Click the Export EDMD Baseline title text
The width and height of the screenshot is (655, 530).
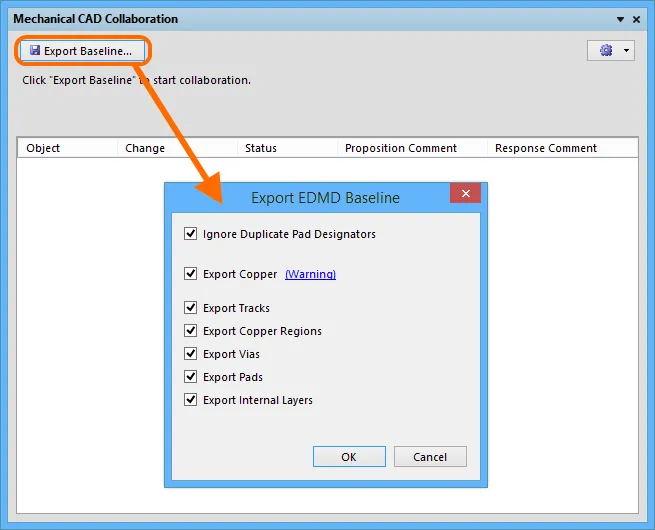[325, 198]
